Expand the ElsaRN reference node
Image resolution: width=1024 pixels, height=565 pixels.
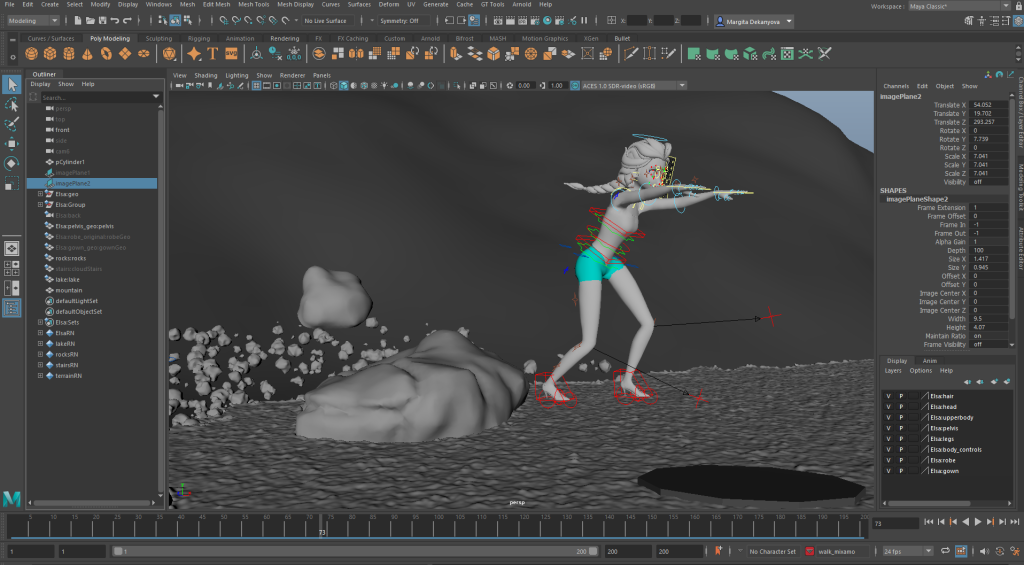pos(40,333)
